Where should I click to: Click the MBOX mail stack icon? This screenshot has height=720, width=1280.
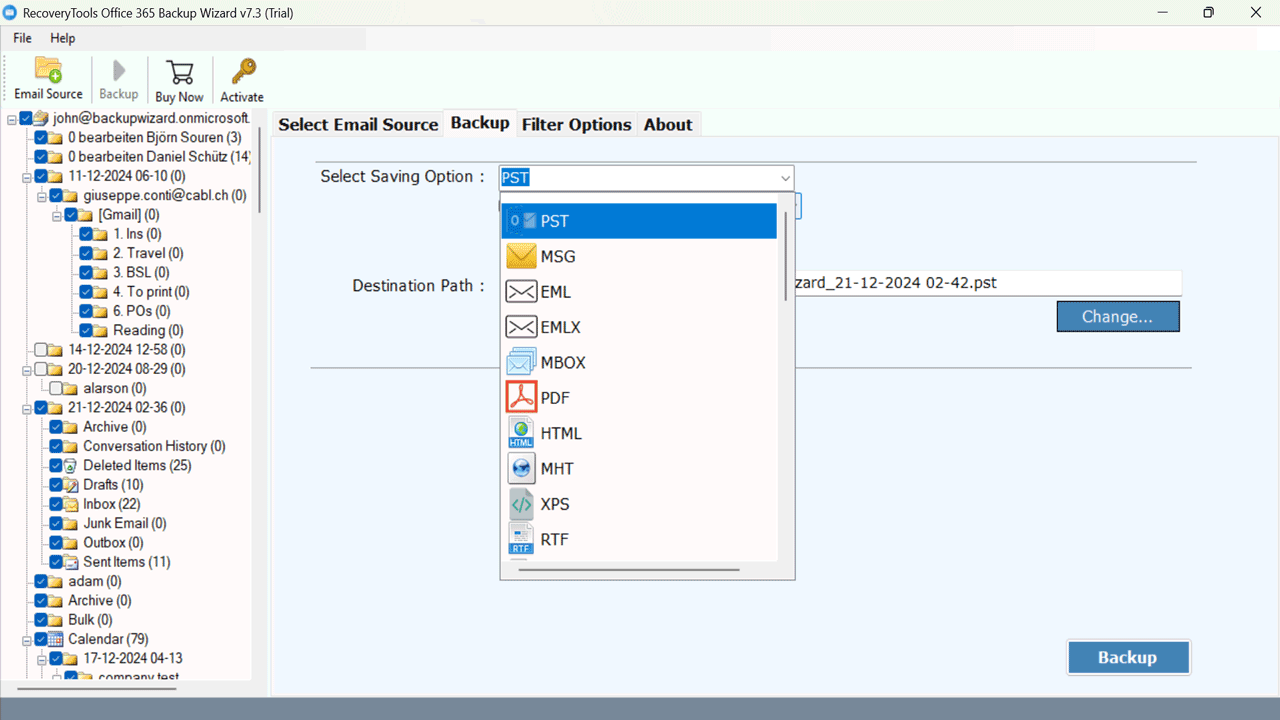tap(522, 362)
